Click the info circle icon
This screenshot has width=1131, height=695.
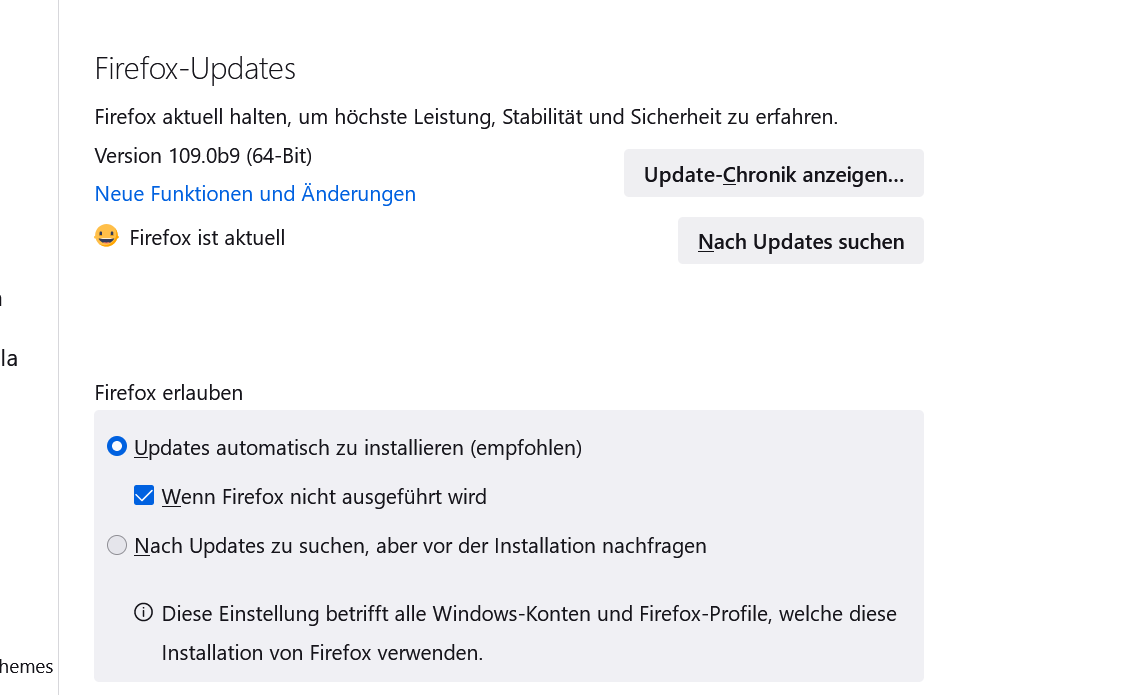pyautogui.click(x=144, y=612)
